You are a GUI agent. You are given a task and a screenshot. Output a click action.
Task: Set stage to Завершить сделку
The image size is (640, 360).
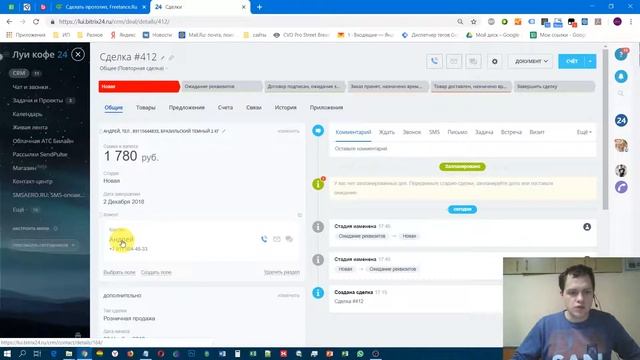tap(554, 87)
